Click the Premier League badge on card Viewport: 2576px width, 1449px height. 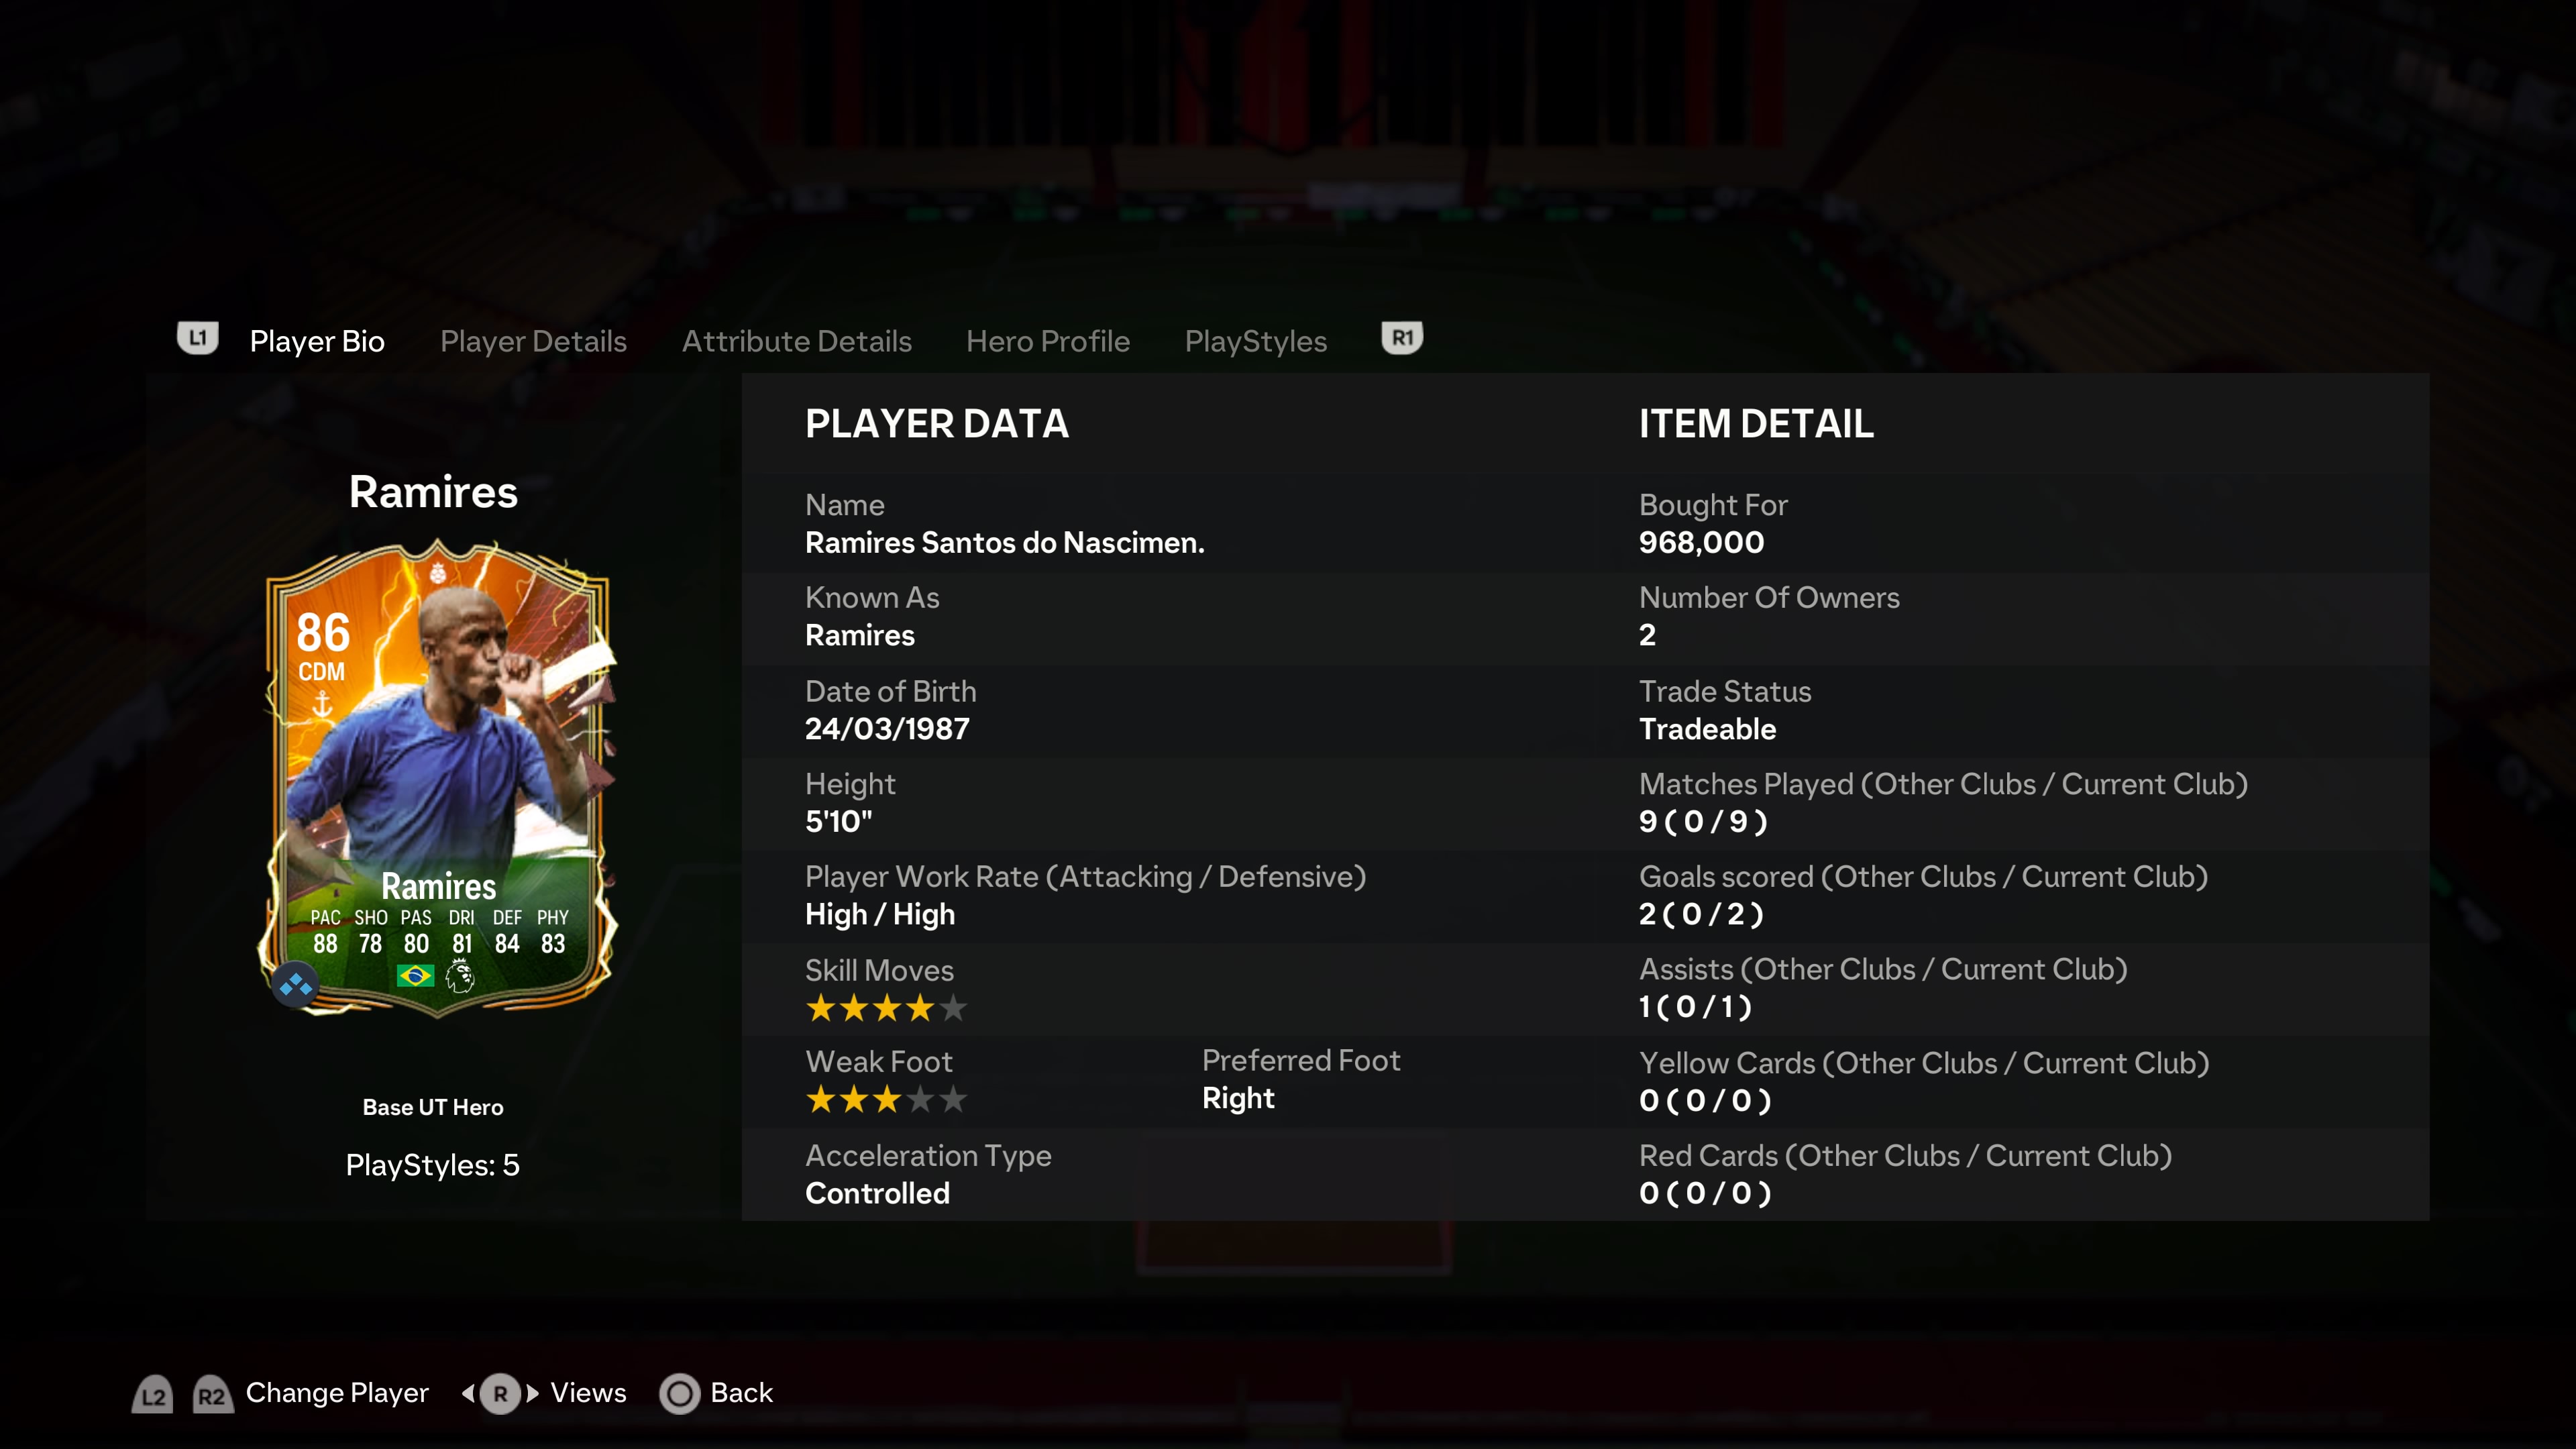coord(460,976)
